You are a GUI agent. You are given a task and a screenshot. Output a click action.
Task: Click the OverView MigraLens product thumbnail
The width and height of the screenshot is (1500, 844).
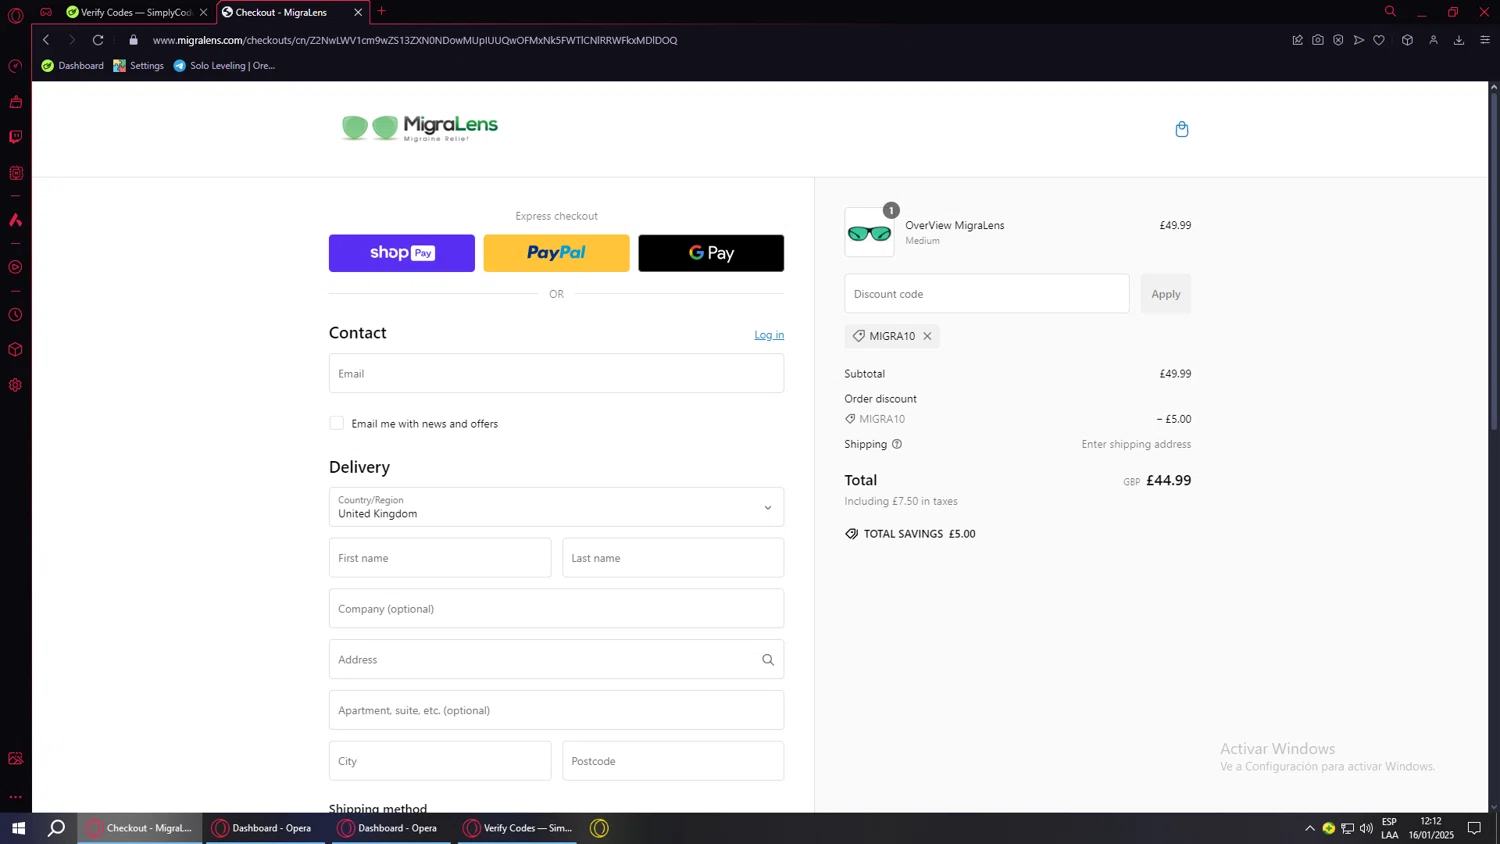click(869, 233)
